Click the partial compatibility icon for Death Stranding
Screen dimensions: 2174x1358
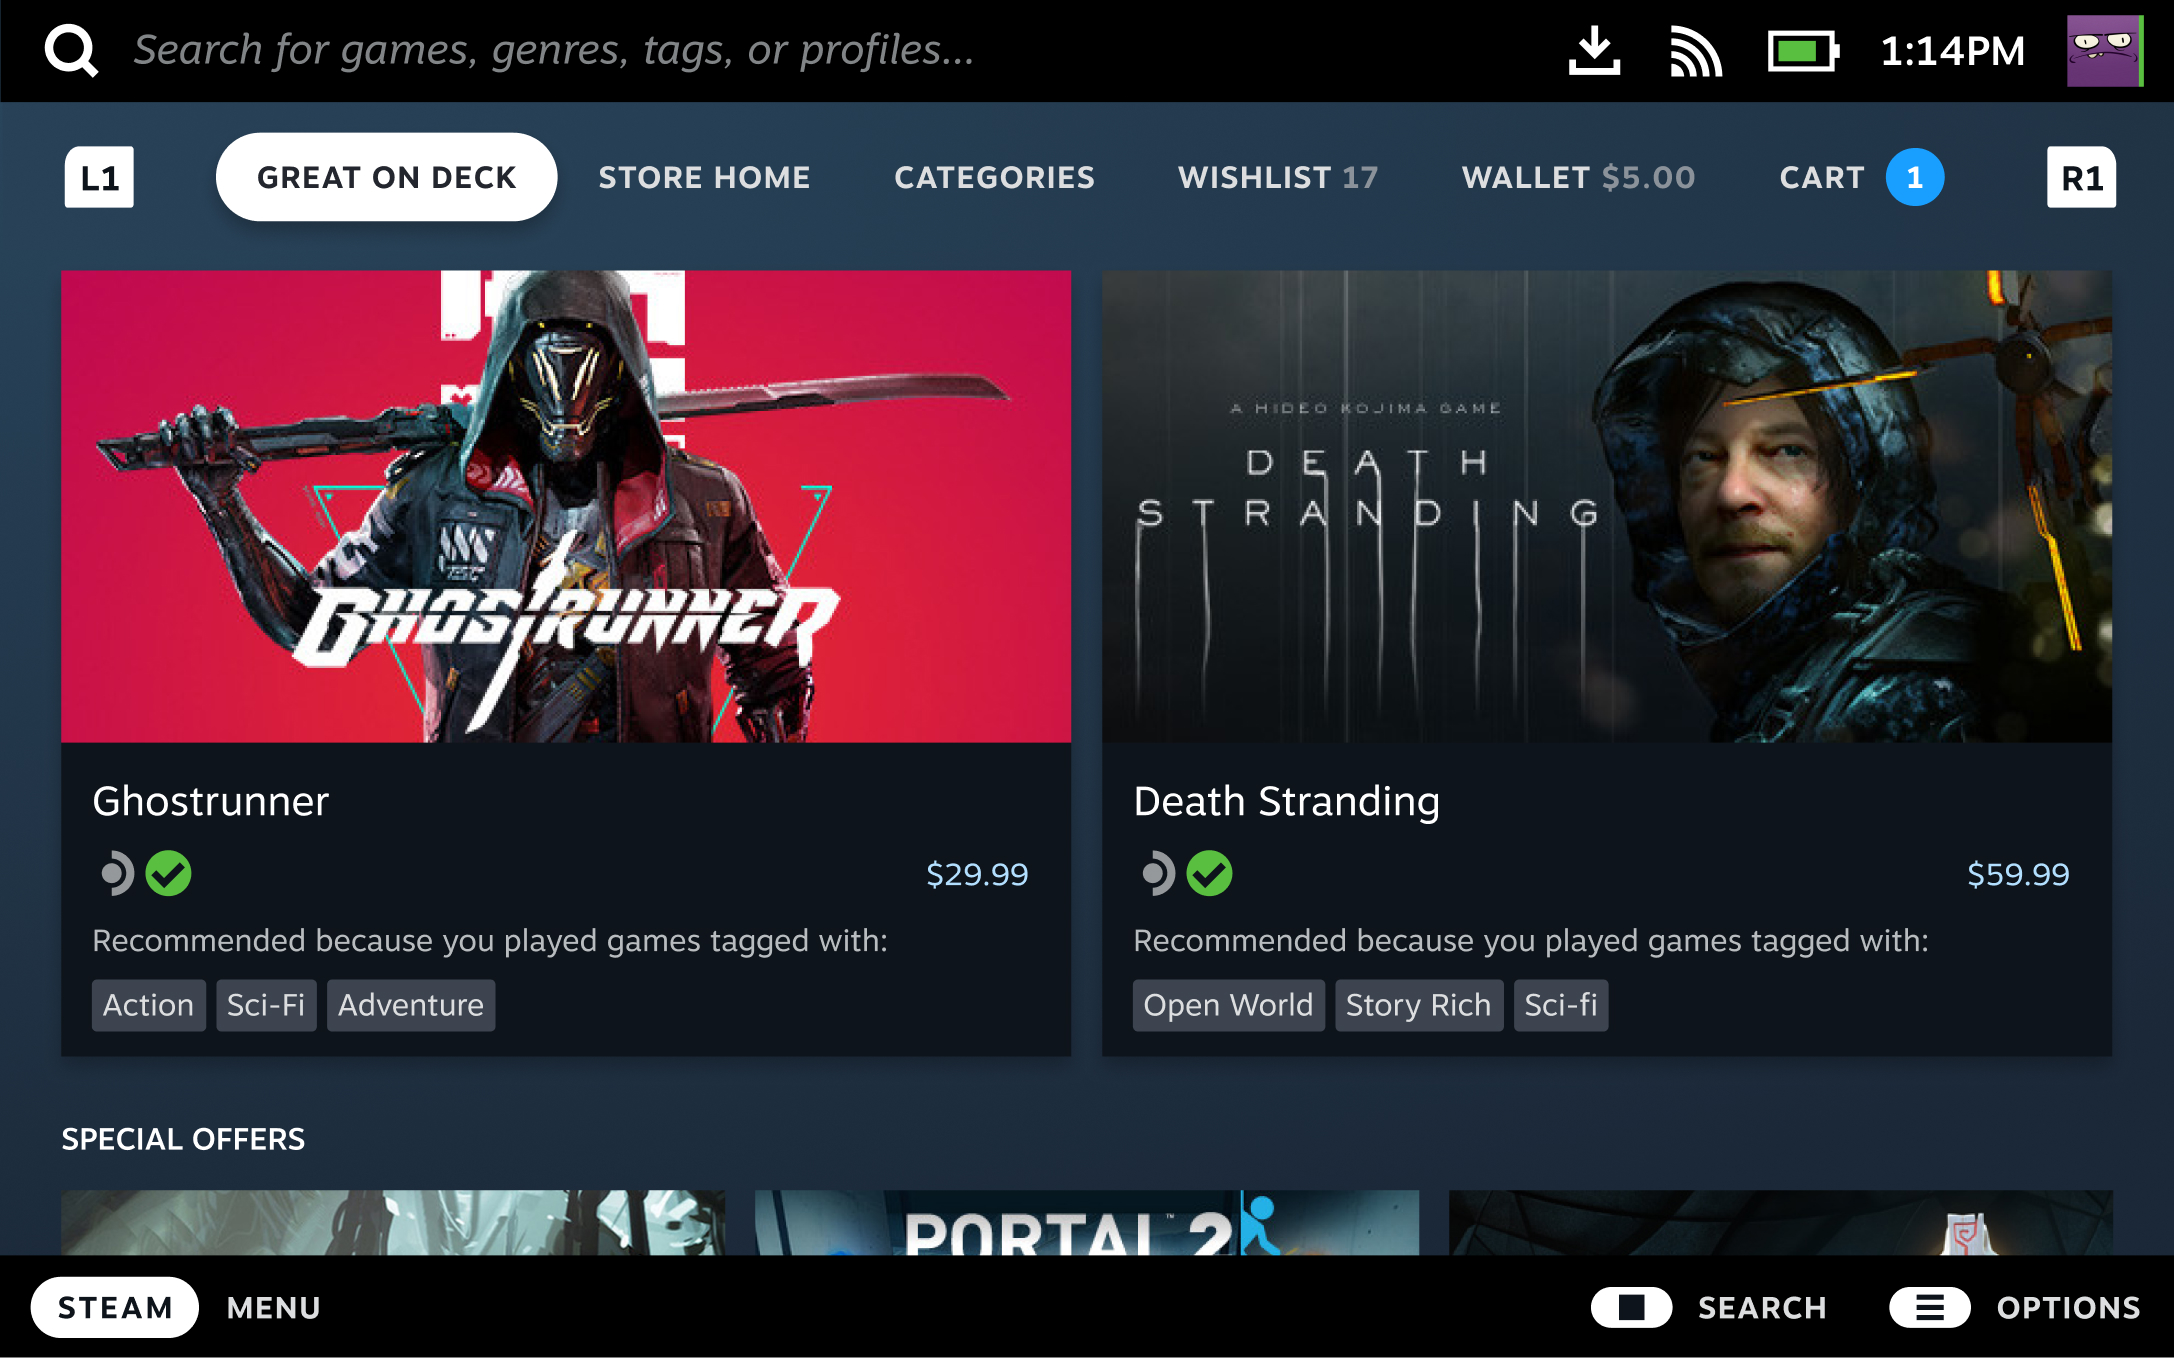[x=1153, y=871]
